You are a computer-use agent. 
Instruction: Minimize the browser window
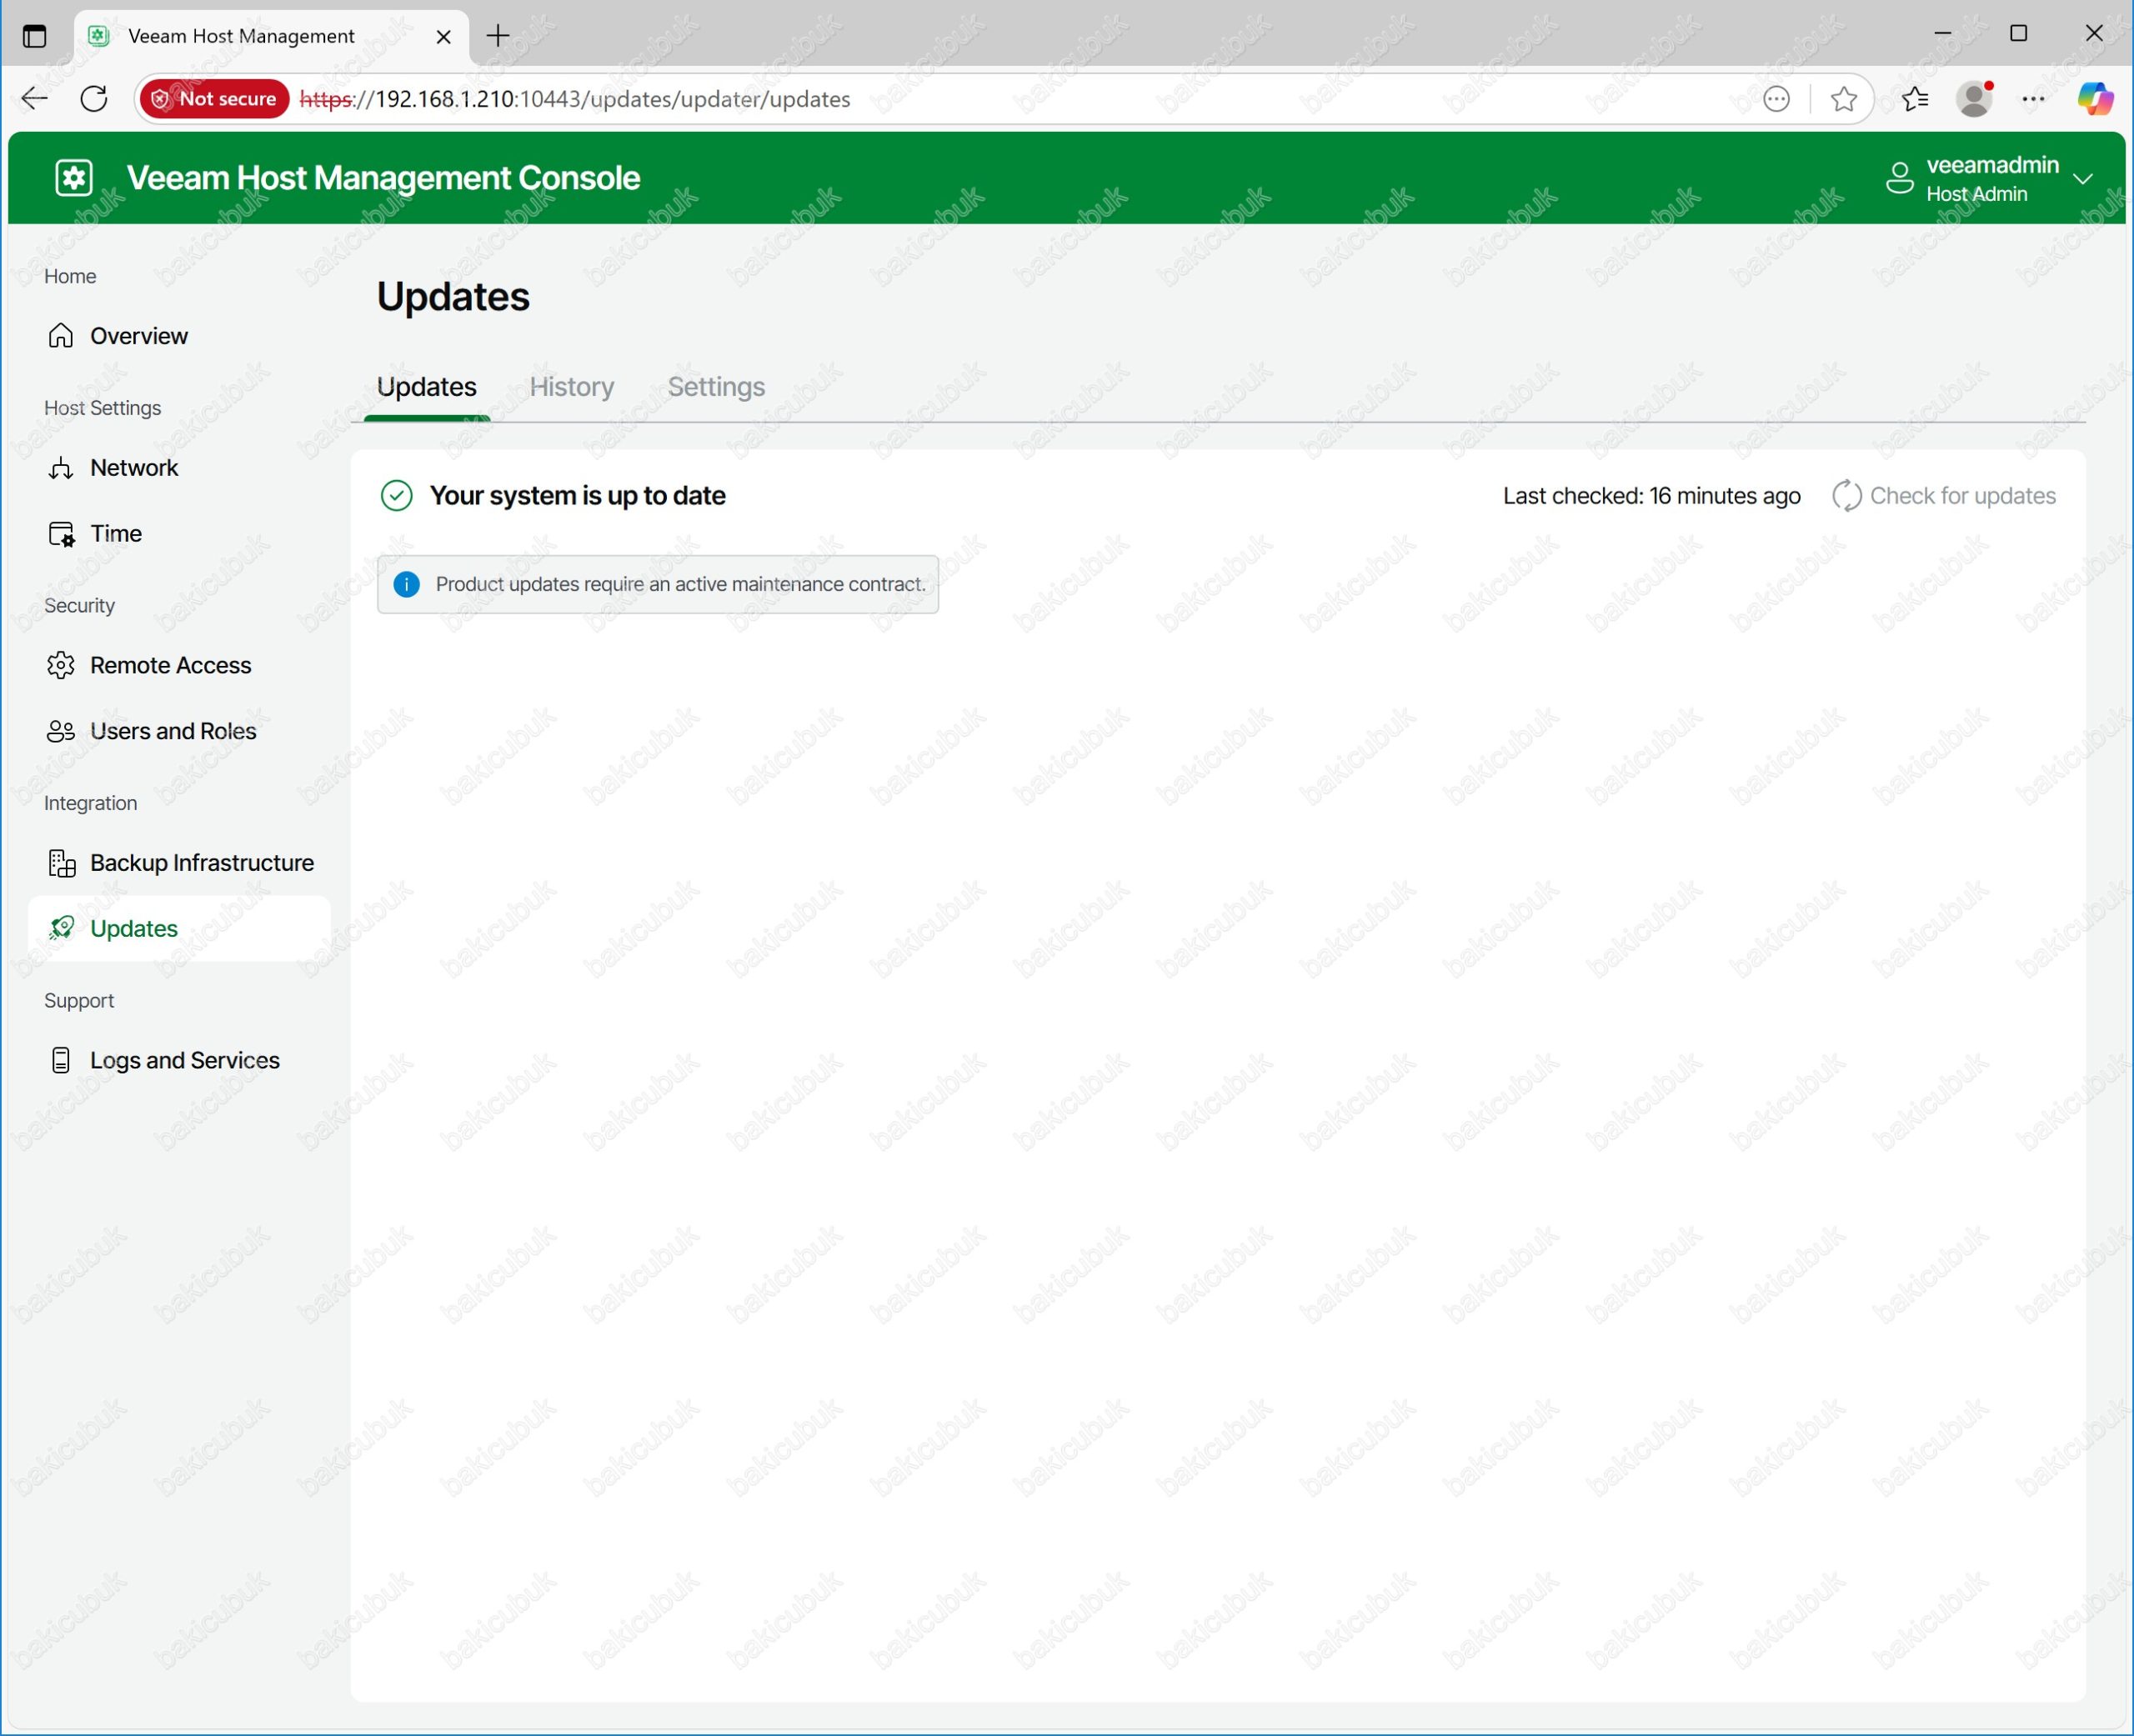[1942, 33]
